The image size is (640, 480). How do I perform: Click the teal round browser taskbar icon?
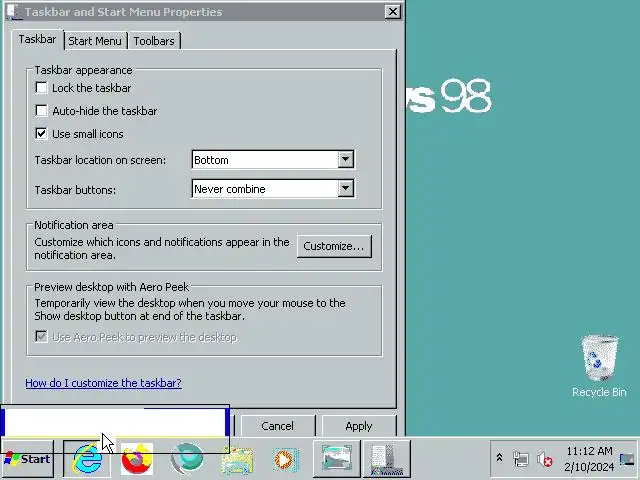[187, 459]
